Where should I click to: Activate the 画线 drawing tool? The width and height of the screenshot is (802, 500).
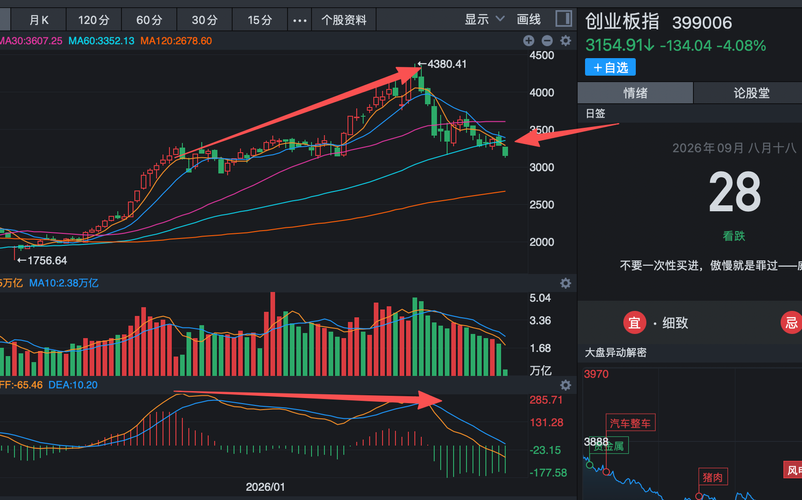pos(529,19)
